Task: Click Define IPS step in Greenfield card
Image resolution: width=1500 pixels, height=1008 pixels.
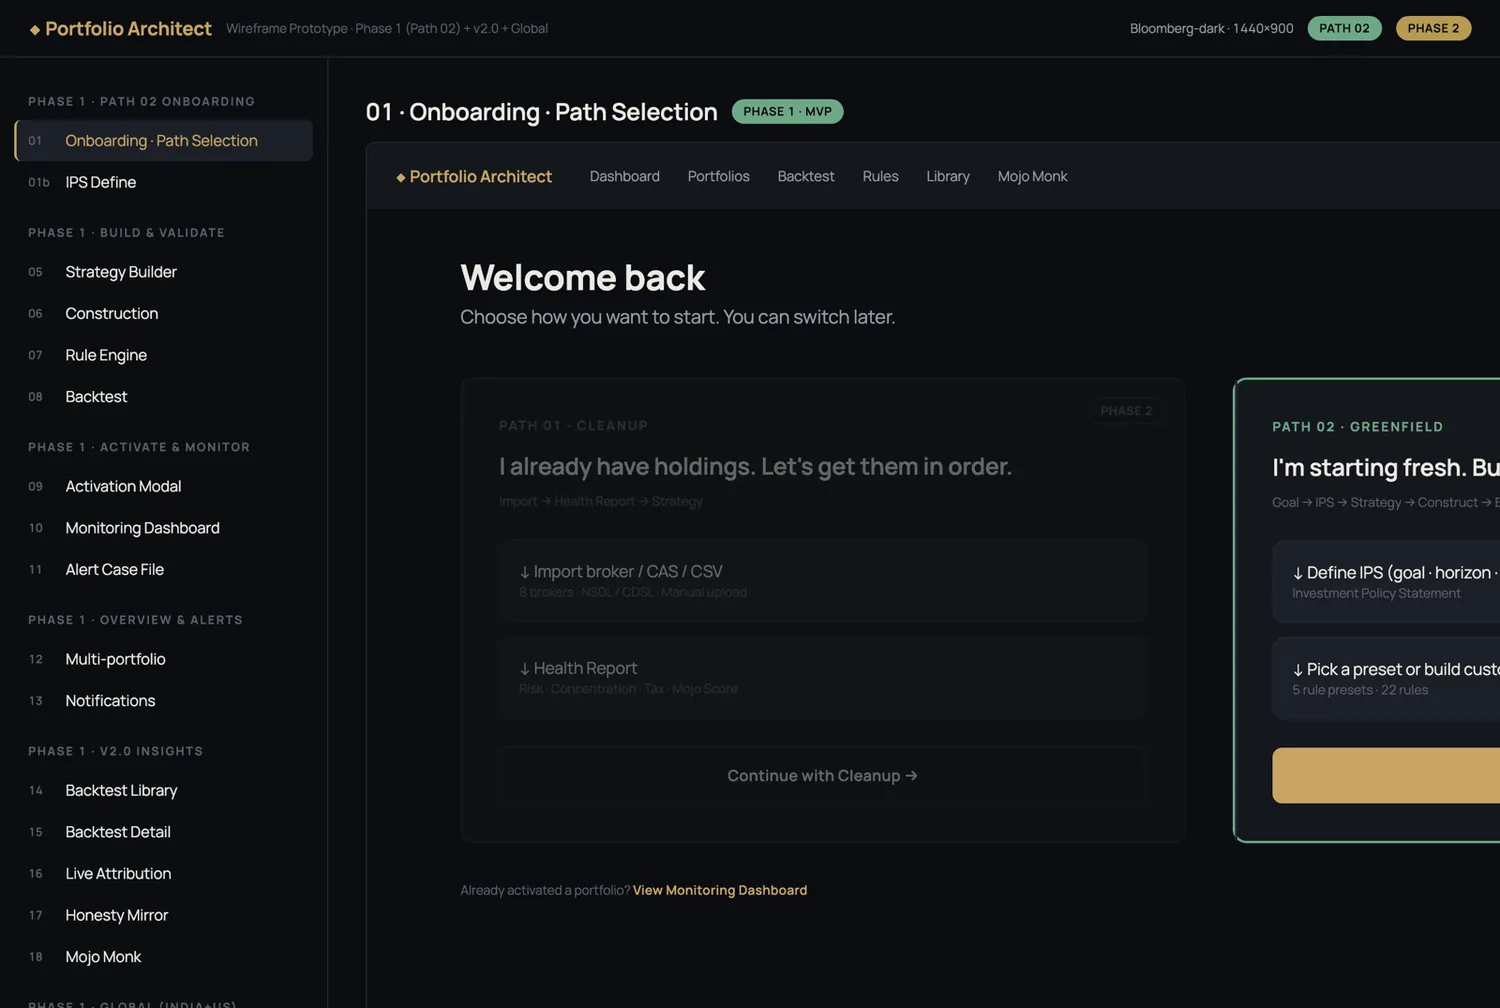Action: [1386, 582]
